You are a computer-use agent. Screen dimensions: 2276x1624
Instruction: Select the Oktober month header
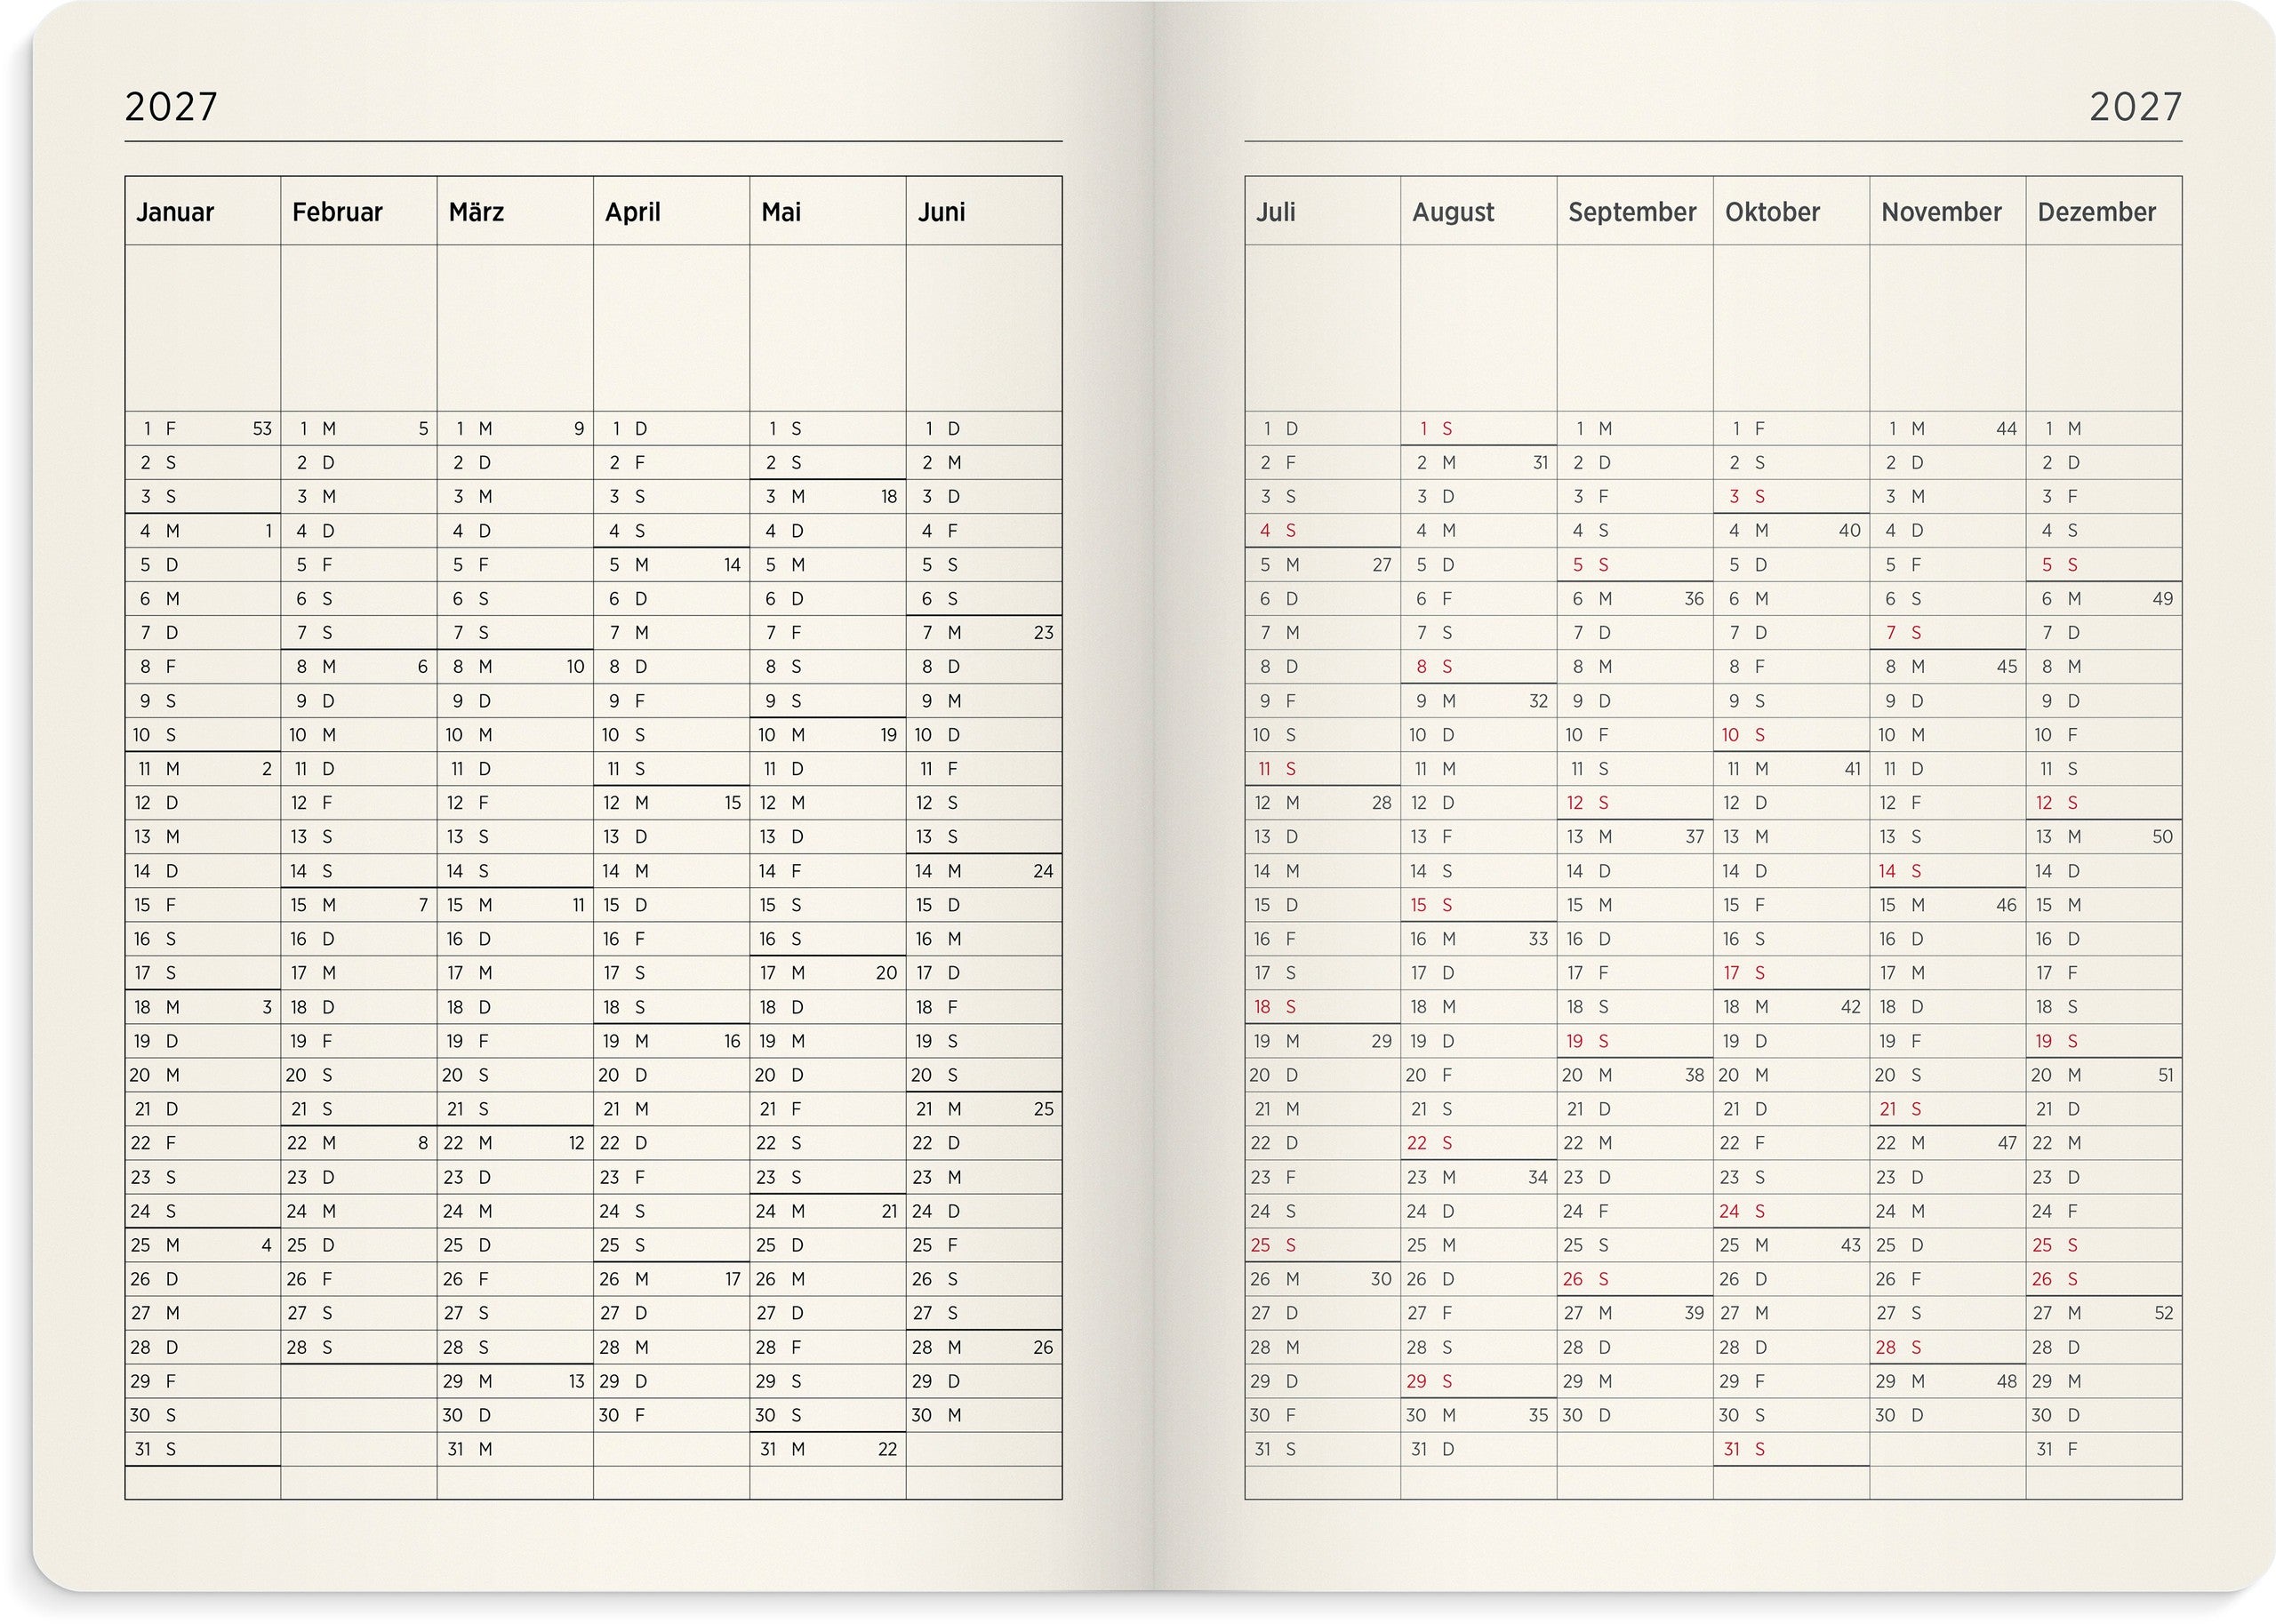1772,212
